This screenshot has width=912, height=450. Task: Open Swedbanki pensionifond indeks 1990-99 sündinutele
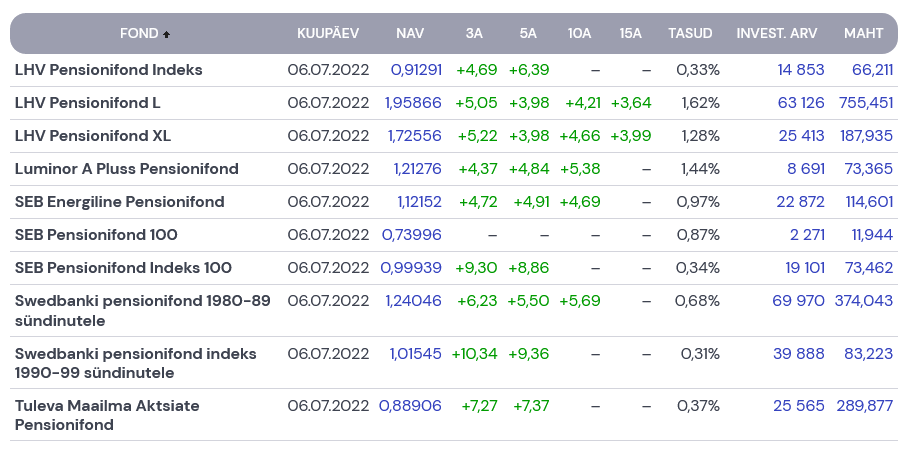click(x=136, y=363)
